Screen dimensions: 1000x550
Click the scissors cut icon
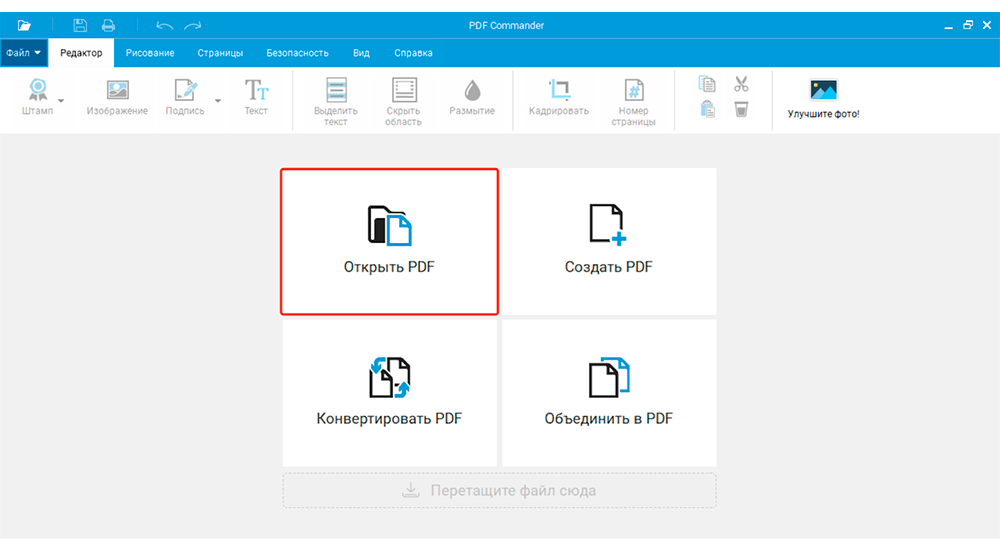pyautogui.click(x=741, y=84)
